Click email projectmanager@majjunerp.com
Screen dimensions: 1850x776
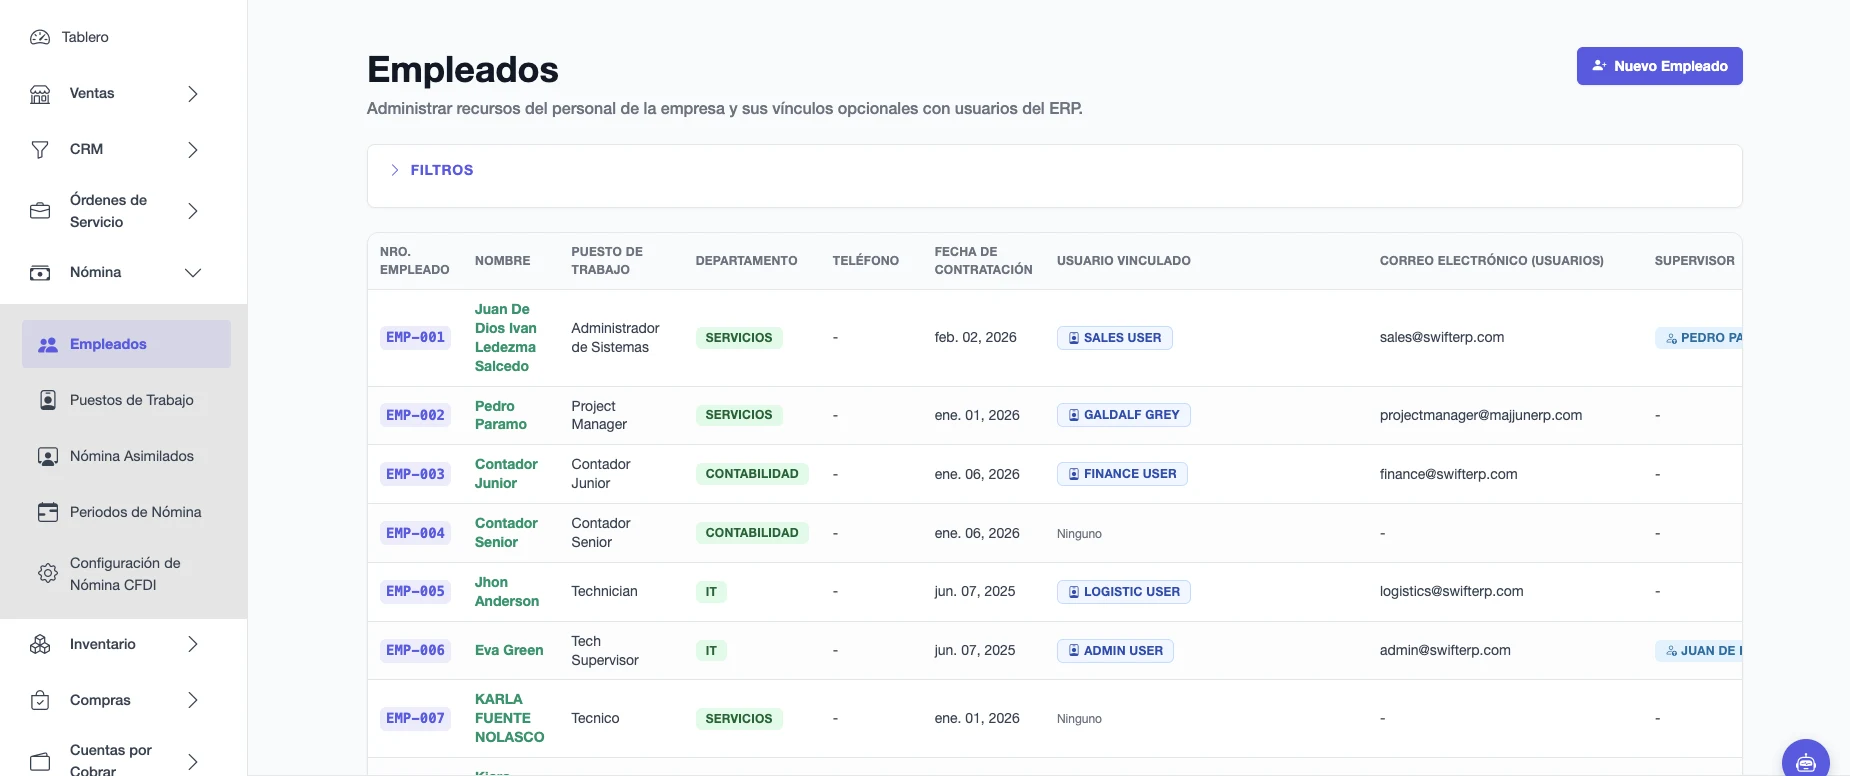[x=1481, y=415]
